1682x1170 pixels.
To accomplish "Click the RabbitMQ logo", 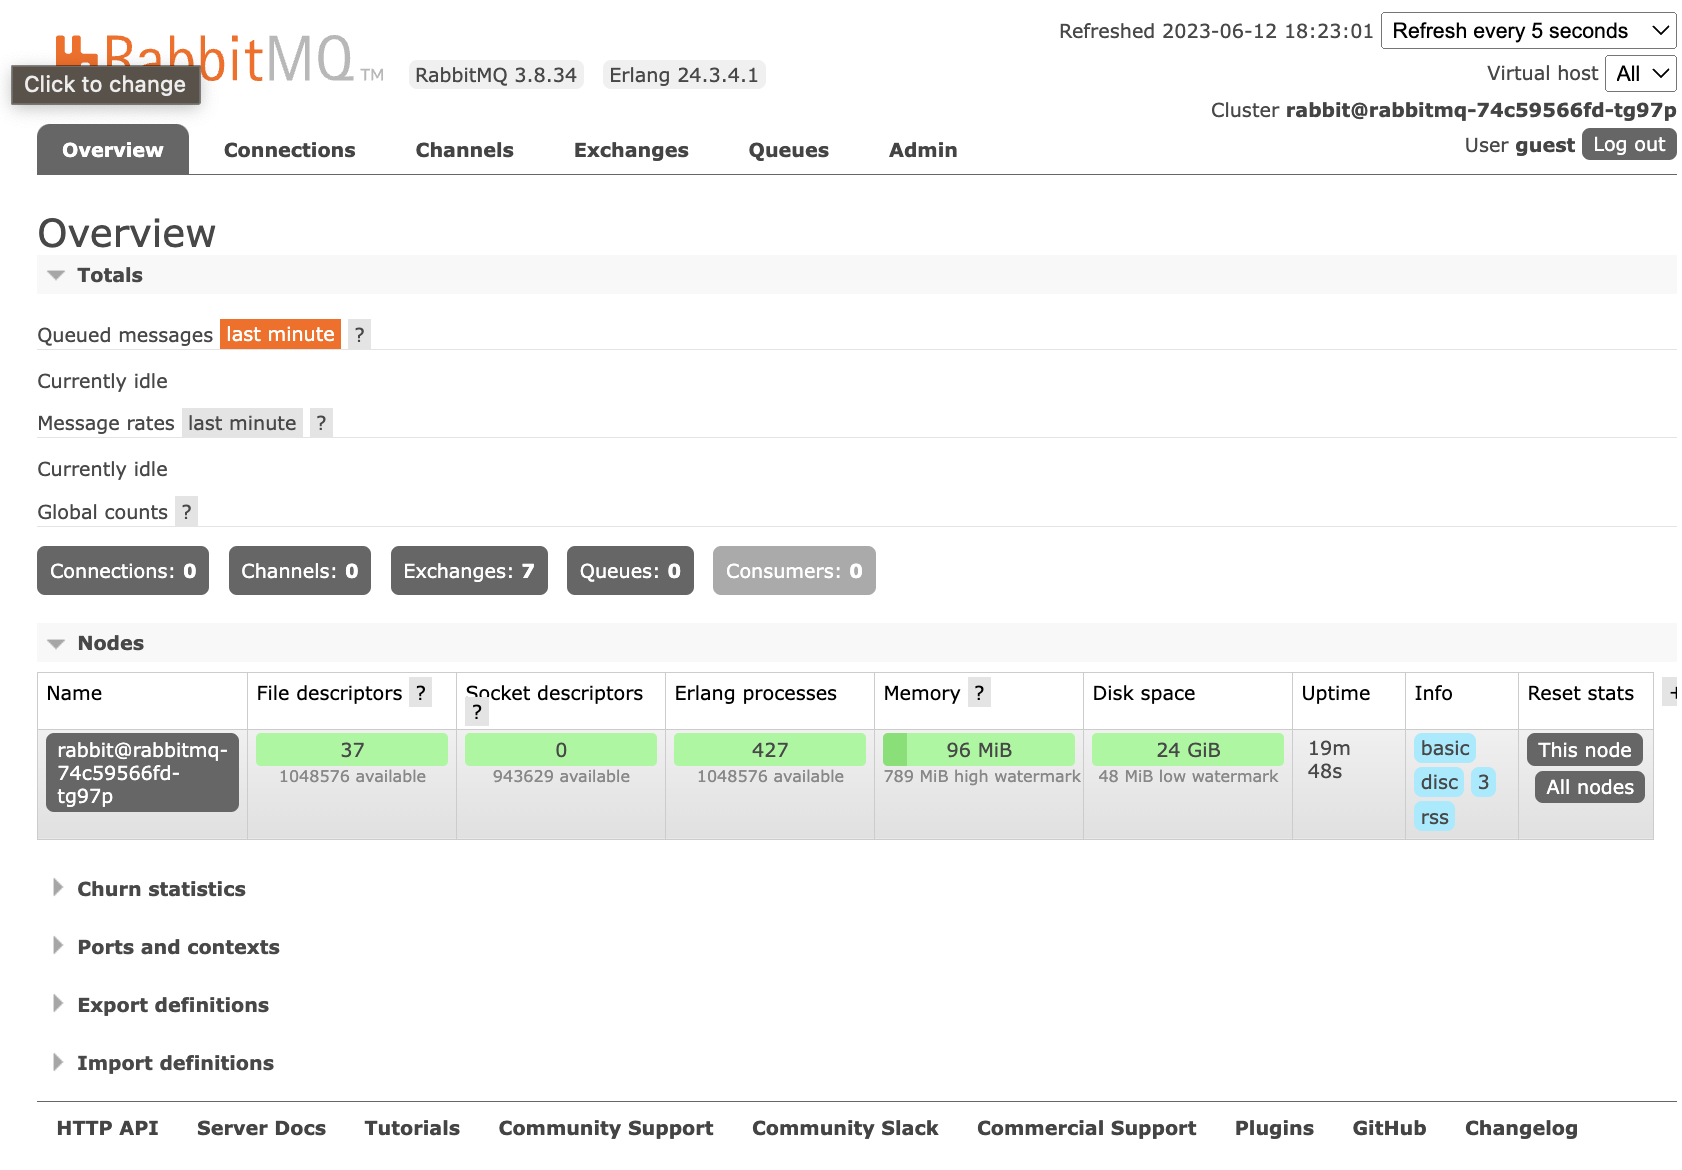I will coord(219,60).
